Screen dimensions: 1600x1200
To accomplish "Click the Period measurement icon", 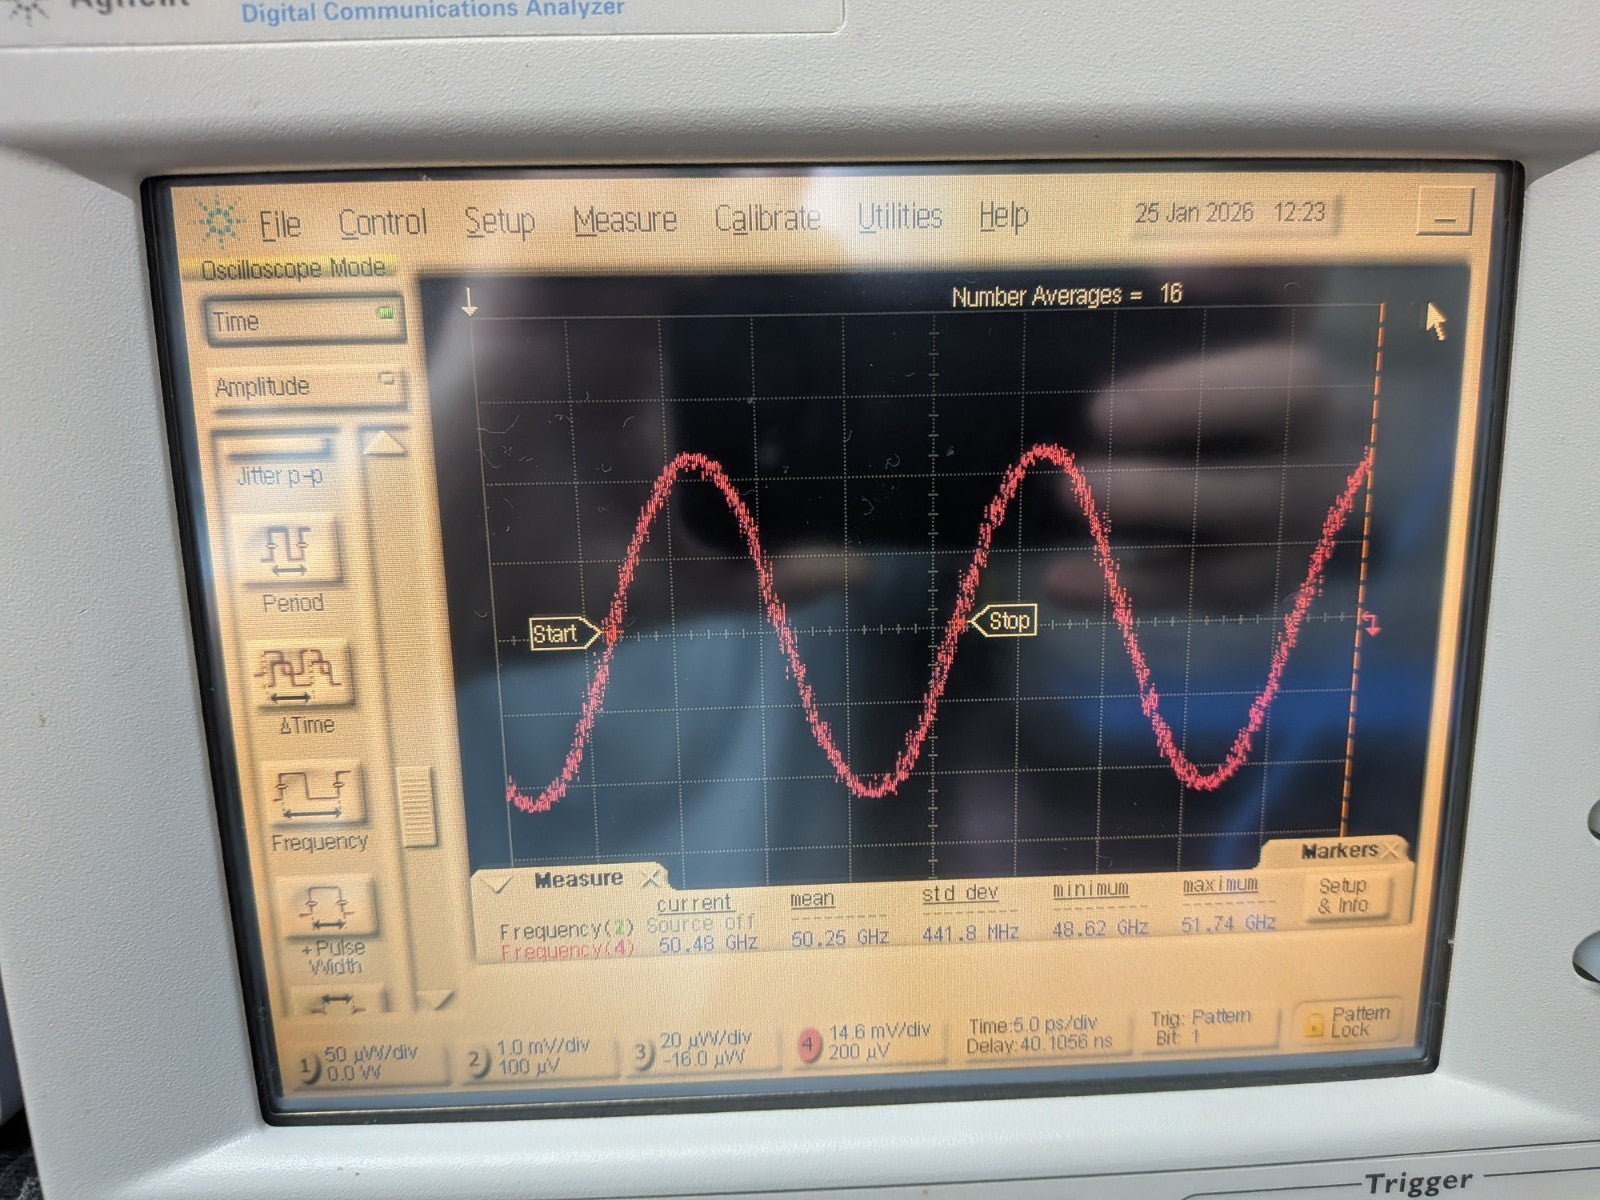I will pyautogui.click(x=288, y=551).
